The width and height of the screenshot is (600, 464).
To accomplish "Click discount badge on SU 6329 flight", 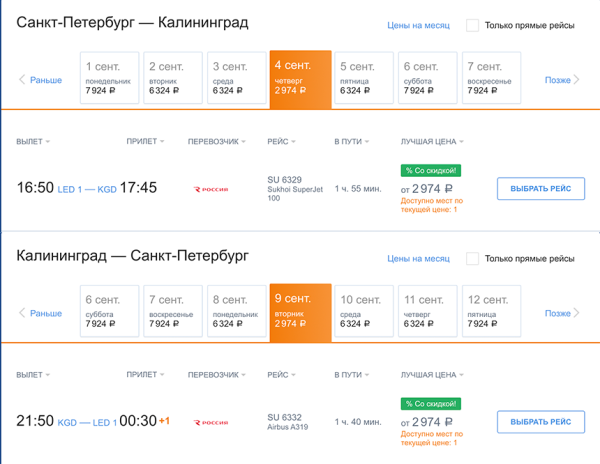I will (x=431, y=170).
